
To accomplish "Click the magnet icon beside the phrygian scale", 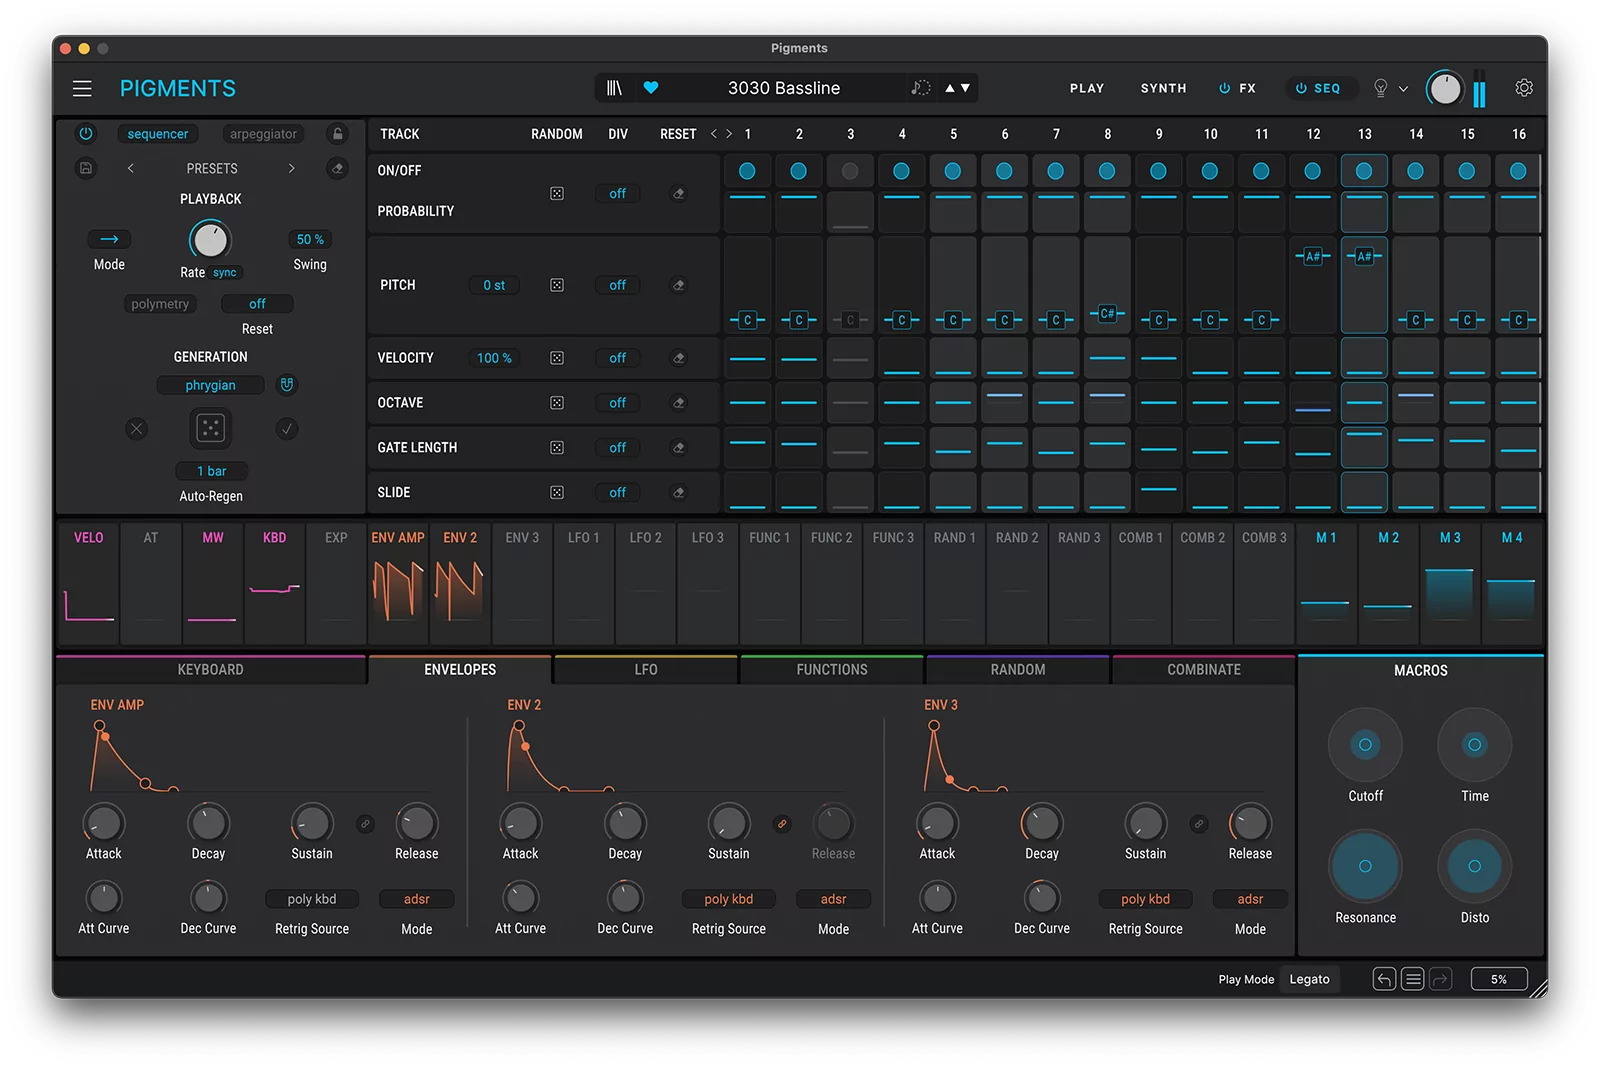I will (x=287, y=384).
